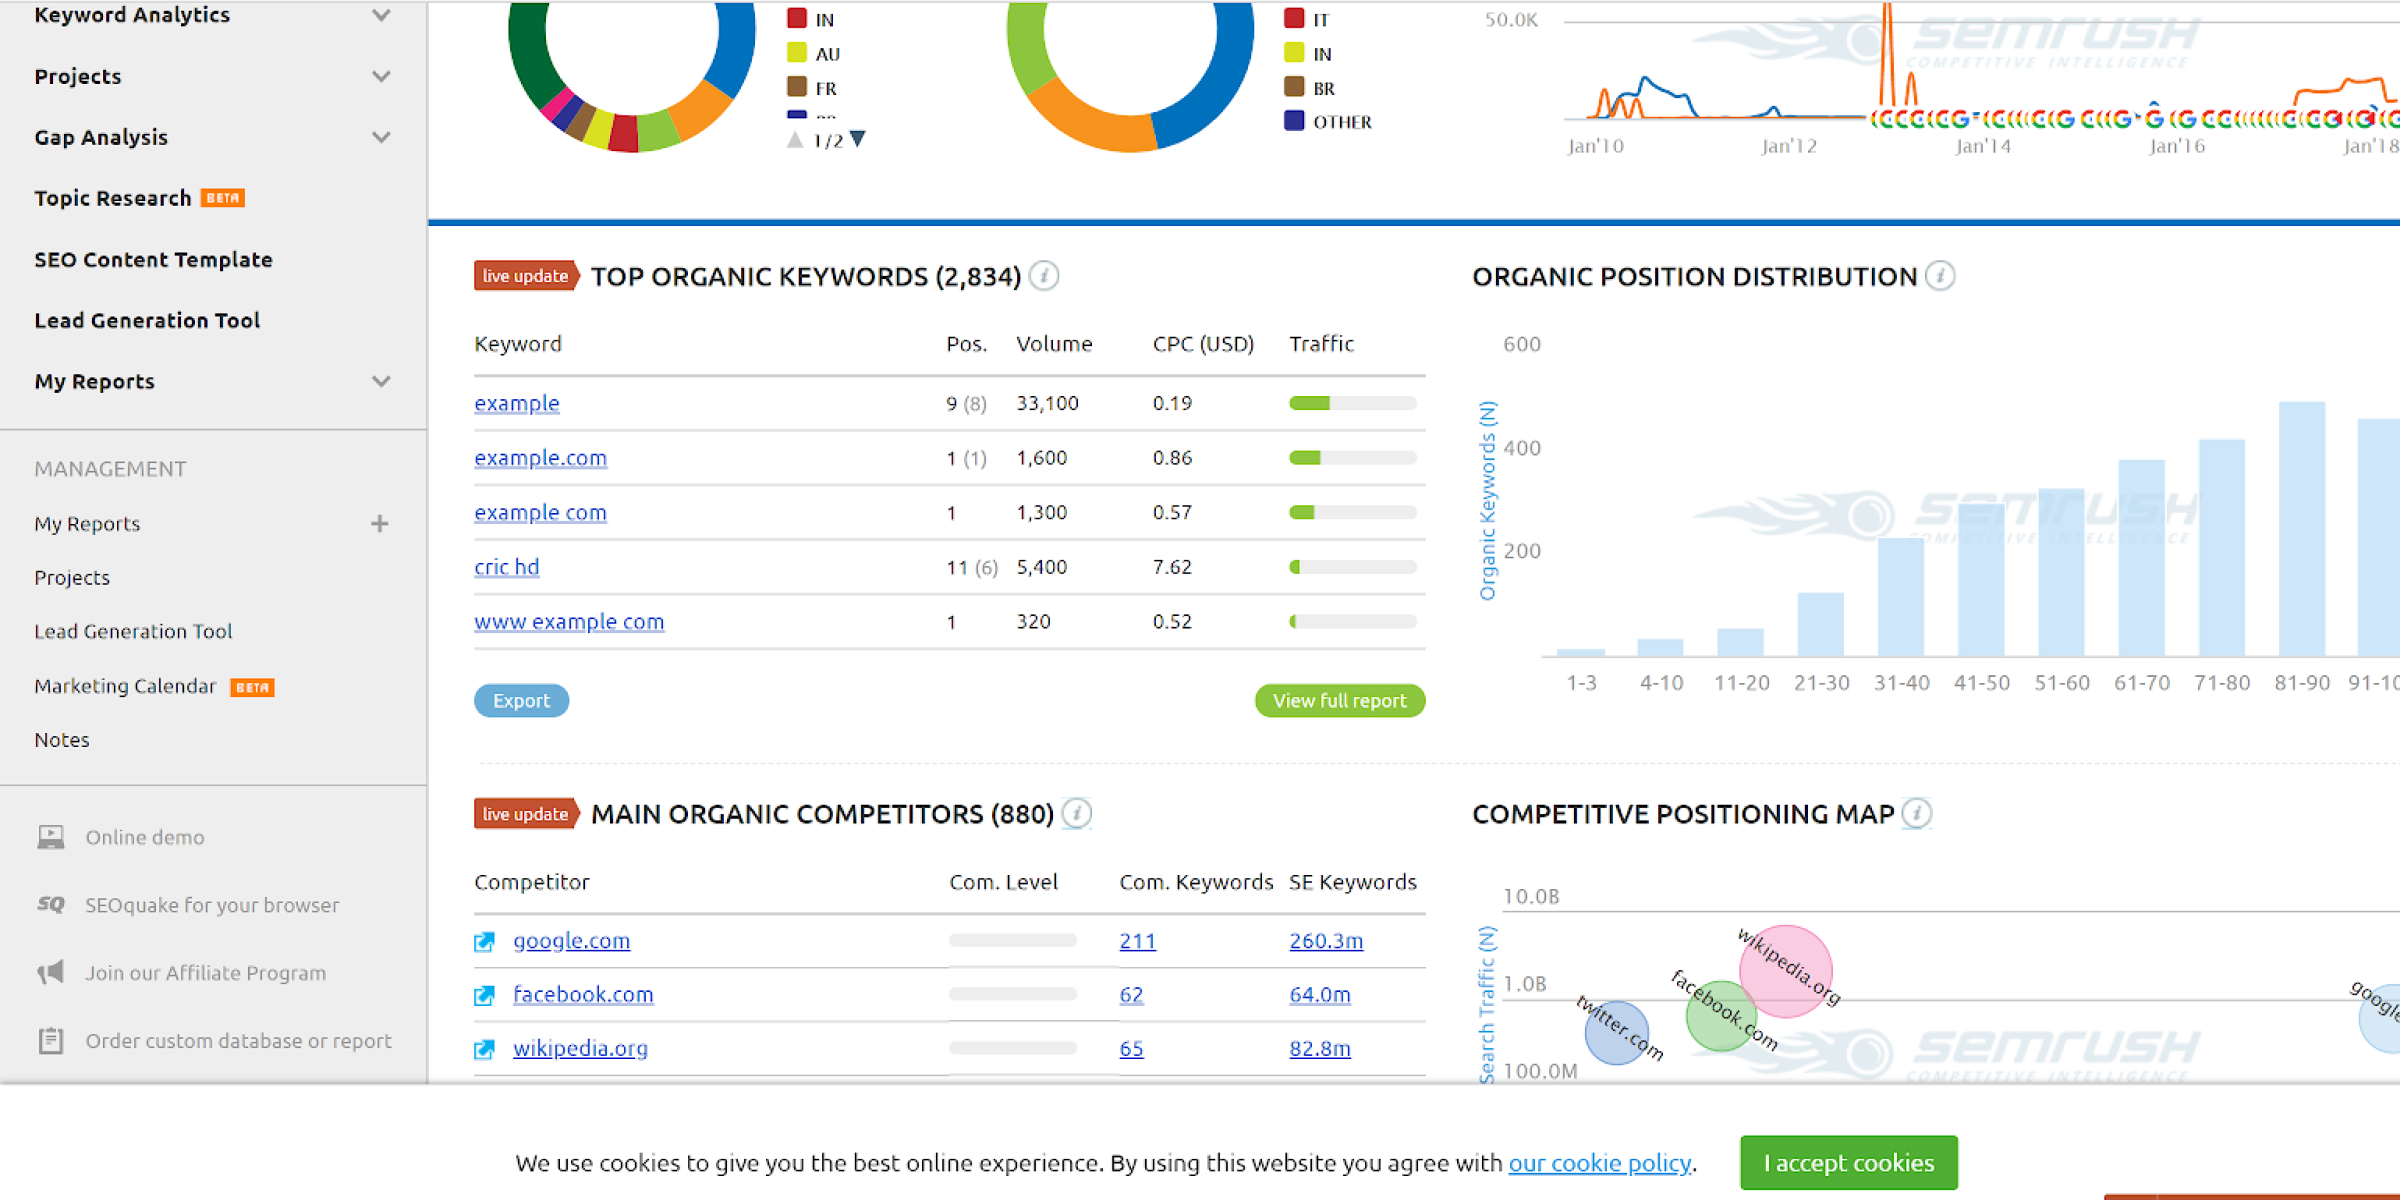The image size is (2400, 1200).
Task: Click the SEOquake SQ icon
Action: tap(51, 905)
